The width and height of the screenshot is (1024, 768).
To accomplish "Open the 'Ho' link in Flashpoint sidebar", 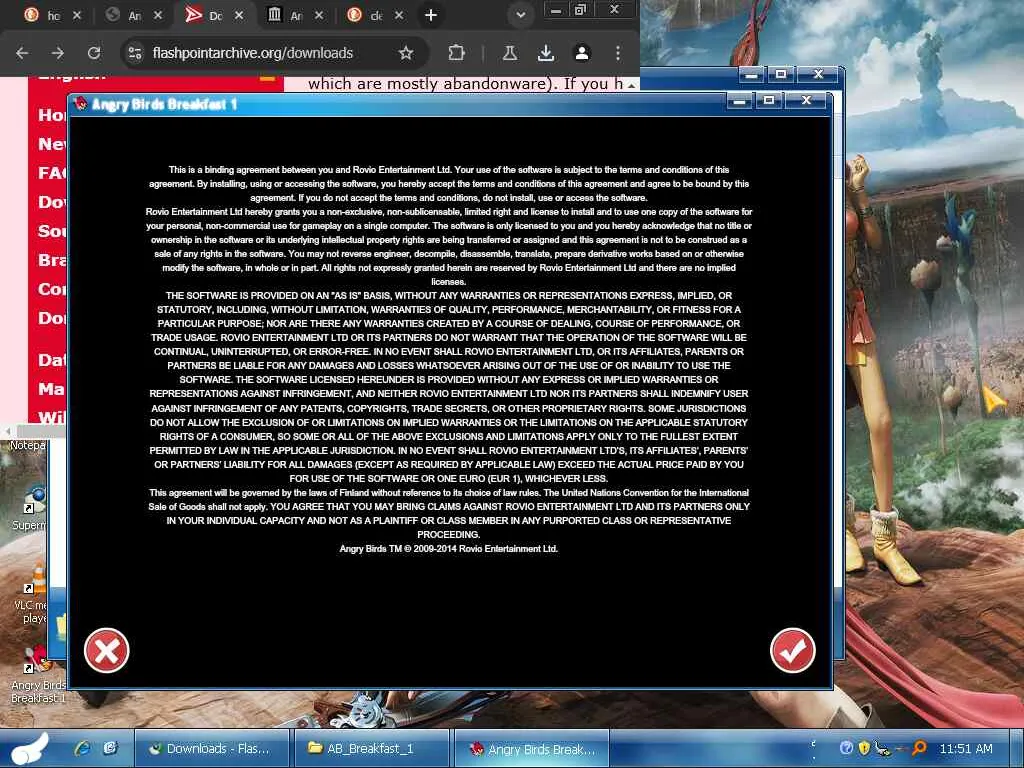I will coord(52,115).
